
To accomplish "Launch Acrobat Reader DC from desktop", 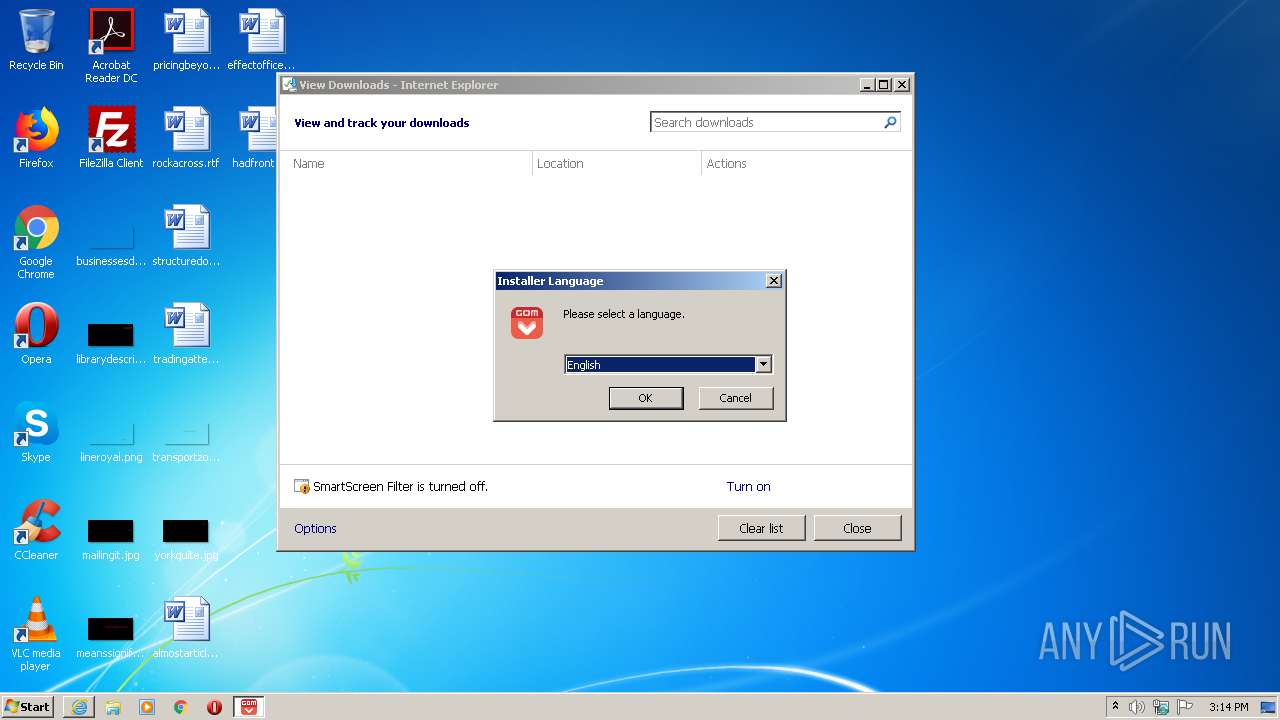I will (x=111, y=46).
